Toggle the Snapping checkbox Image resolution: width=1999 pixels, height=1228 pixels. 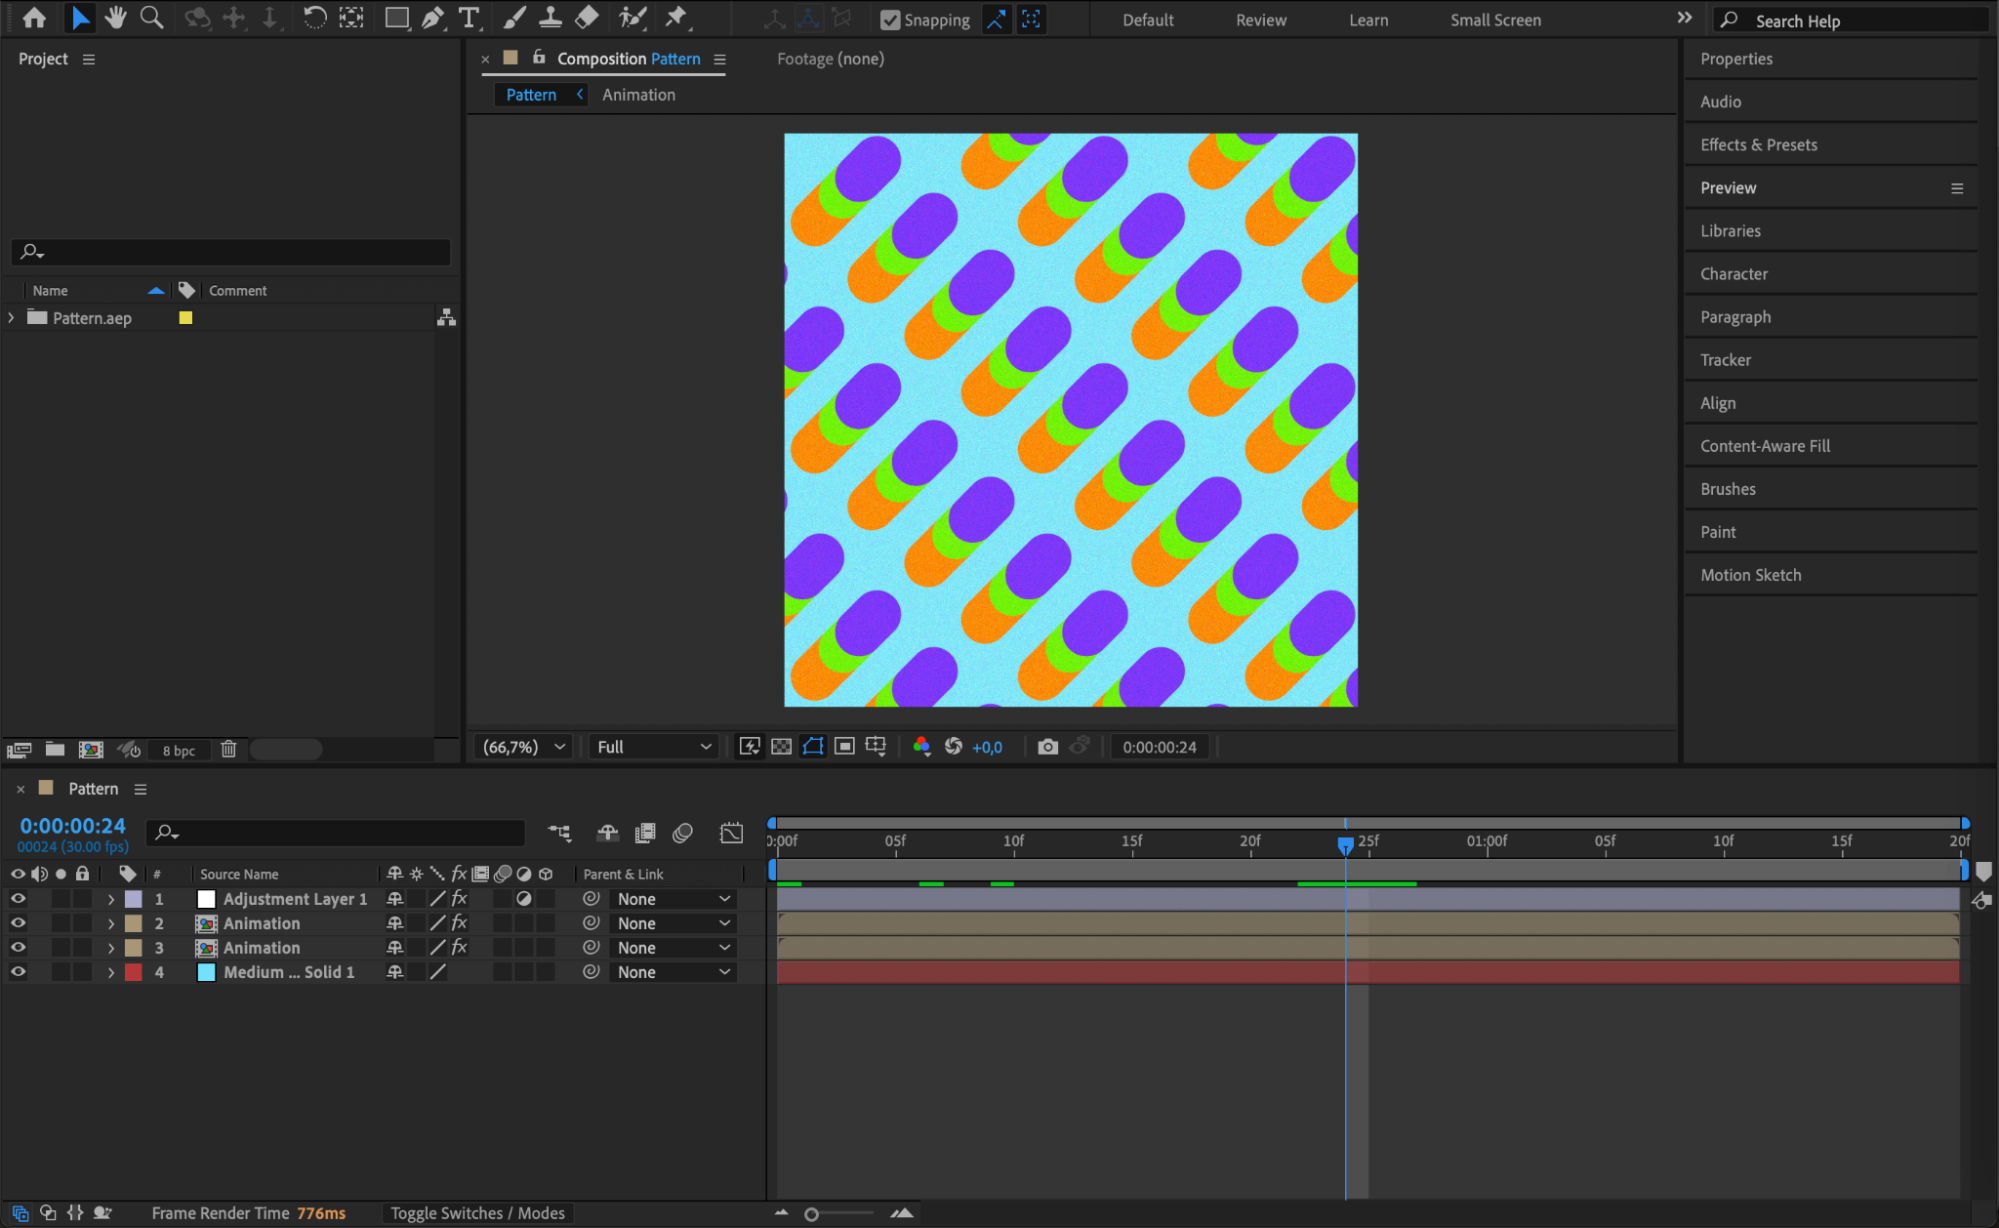click(889, 20)
